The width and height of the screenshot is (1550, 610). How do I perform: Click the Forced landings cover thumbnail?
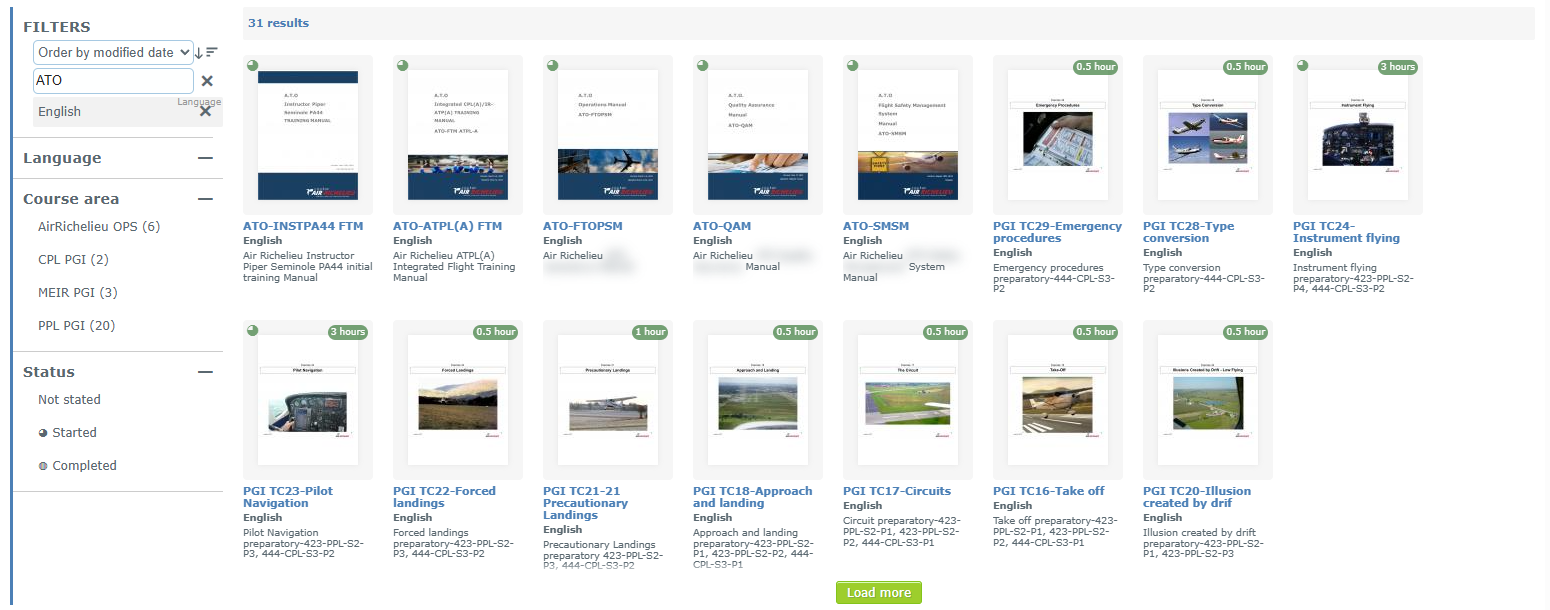click(458, 401)
